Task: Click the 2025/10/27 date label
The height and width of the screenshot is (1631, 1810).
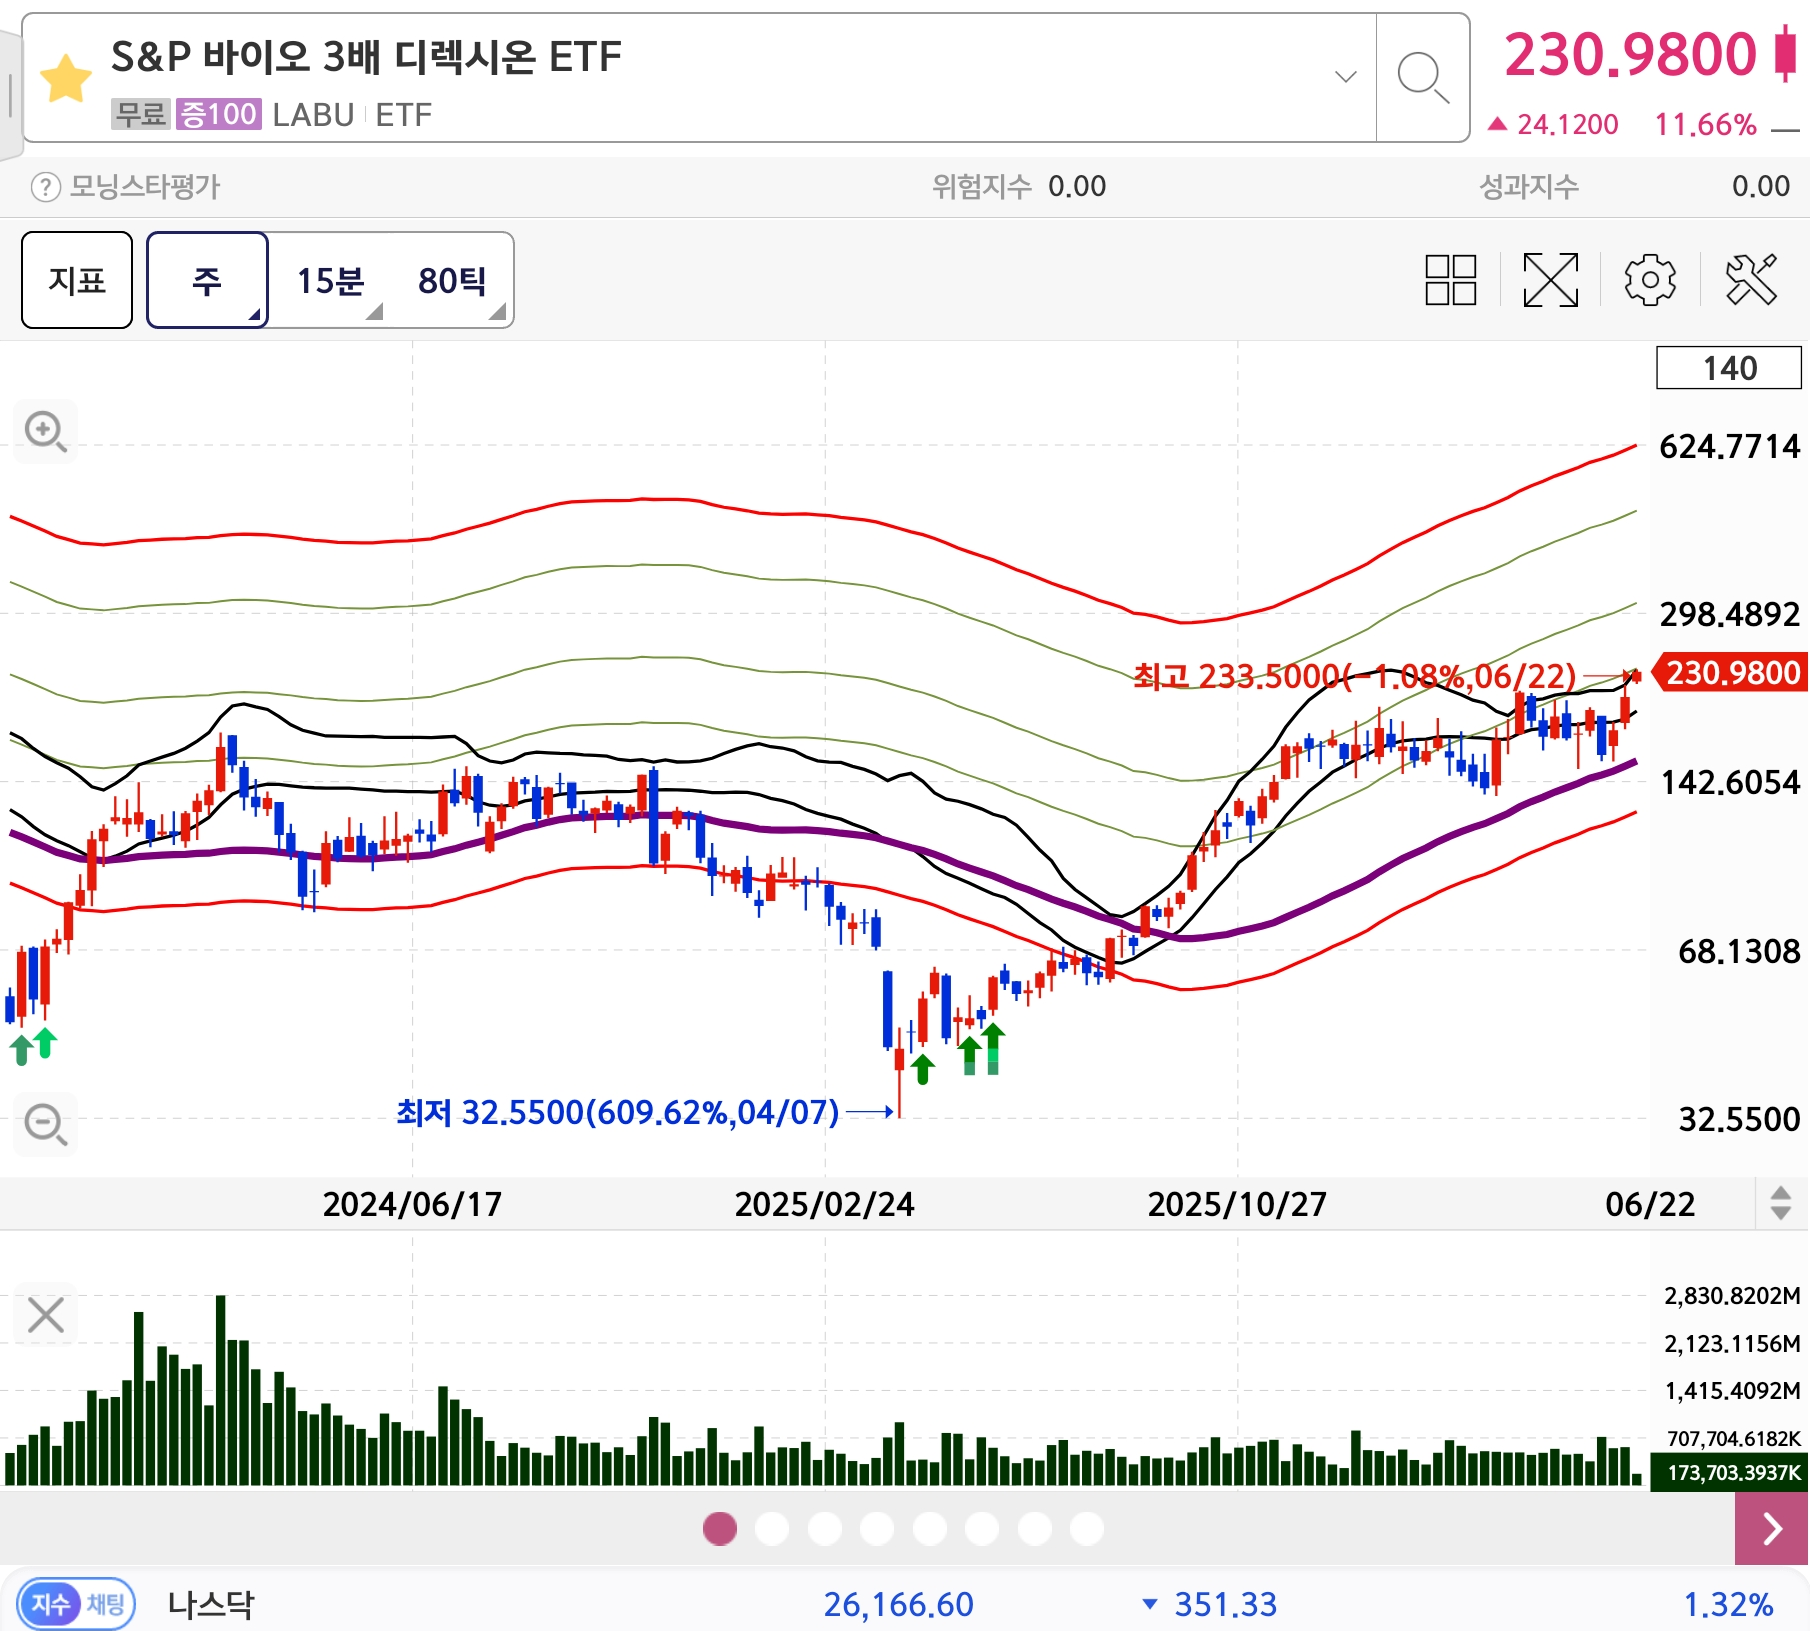Action: point(1237,1204)
